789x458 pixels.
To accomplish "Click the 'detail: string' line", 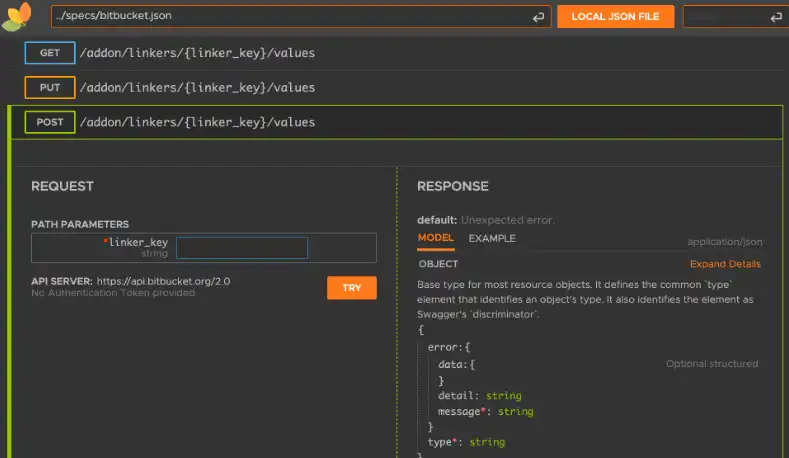I will (480, 396).
